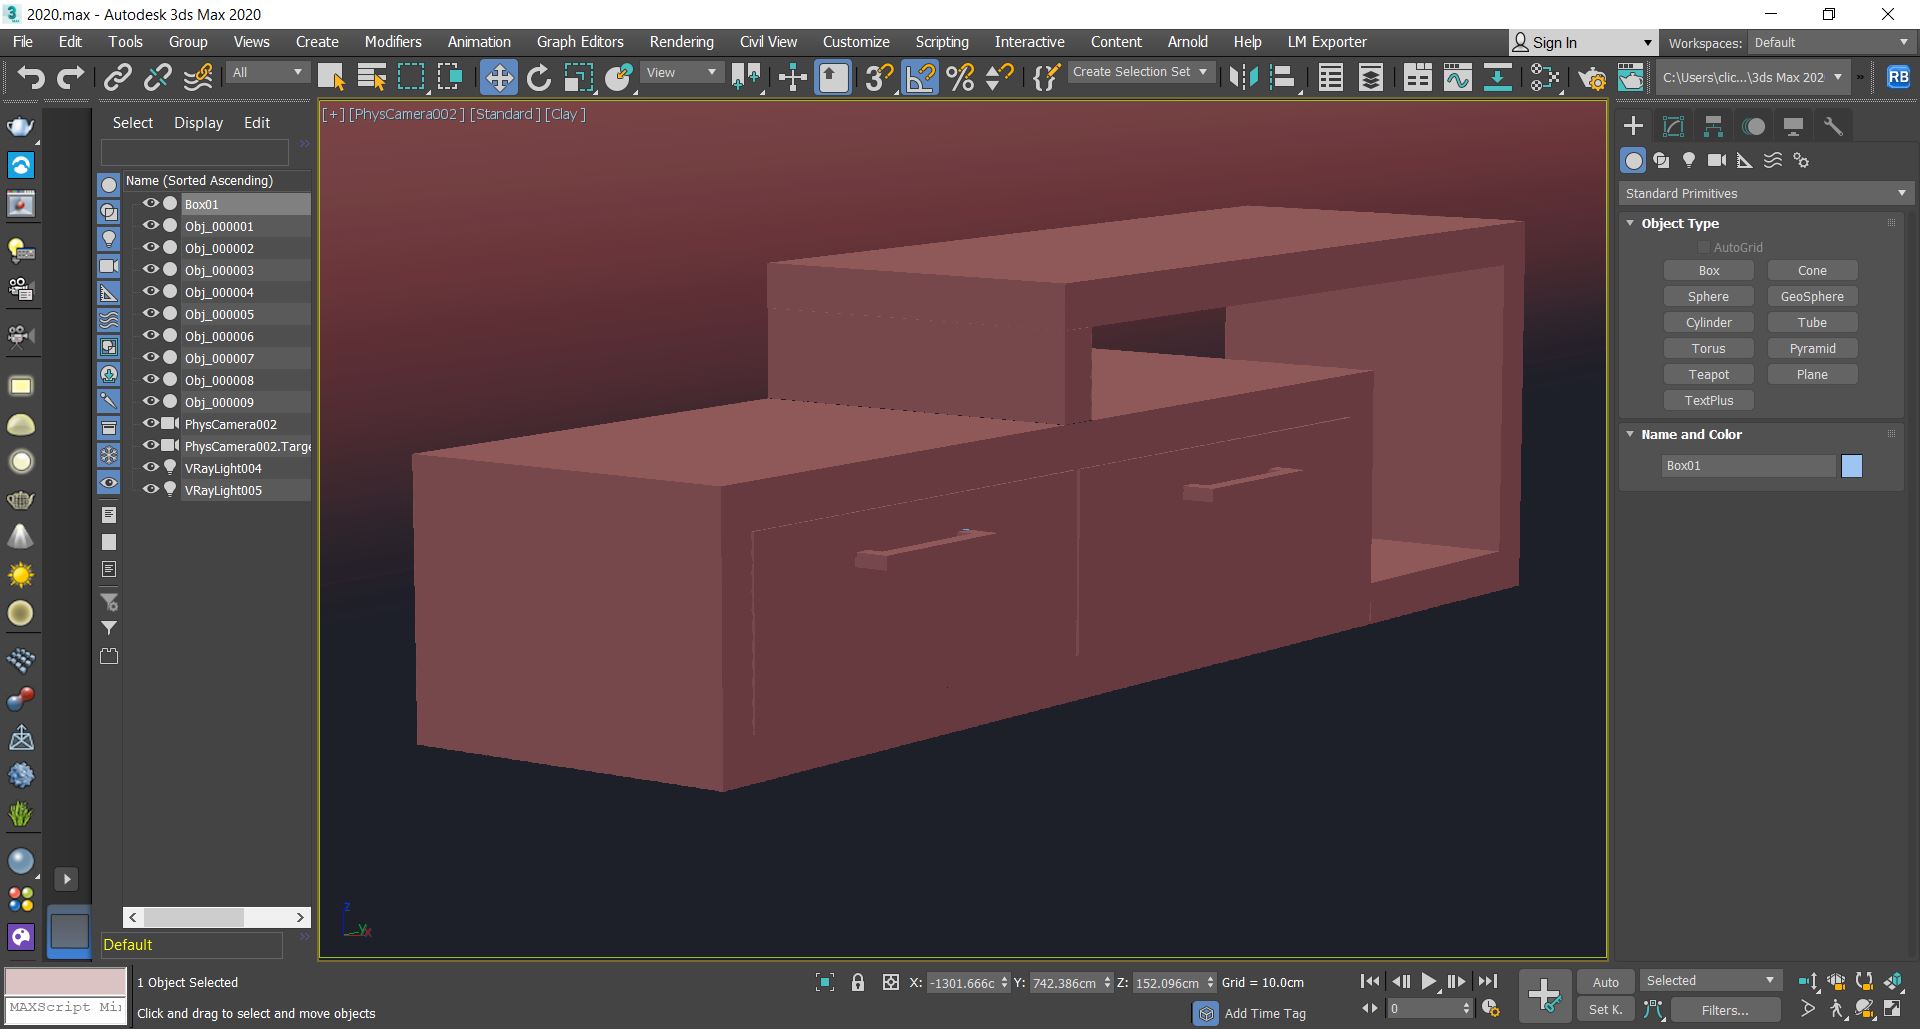Enable the Auto Key animation toggle
This screenshot has width=1920, height=1029.
point(1605,982)
